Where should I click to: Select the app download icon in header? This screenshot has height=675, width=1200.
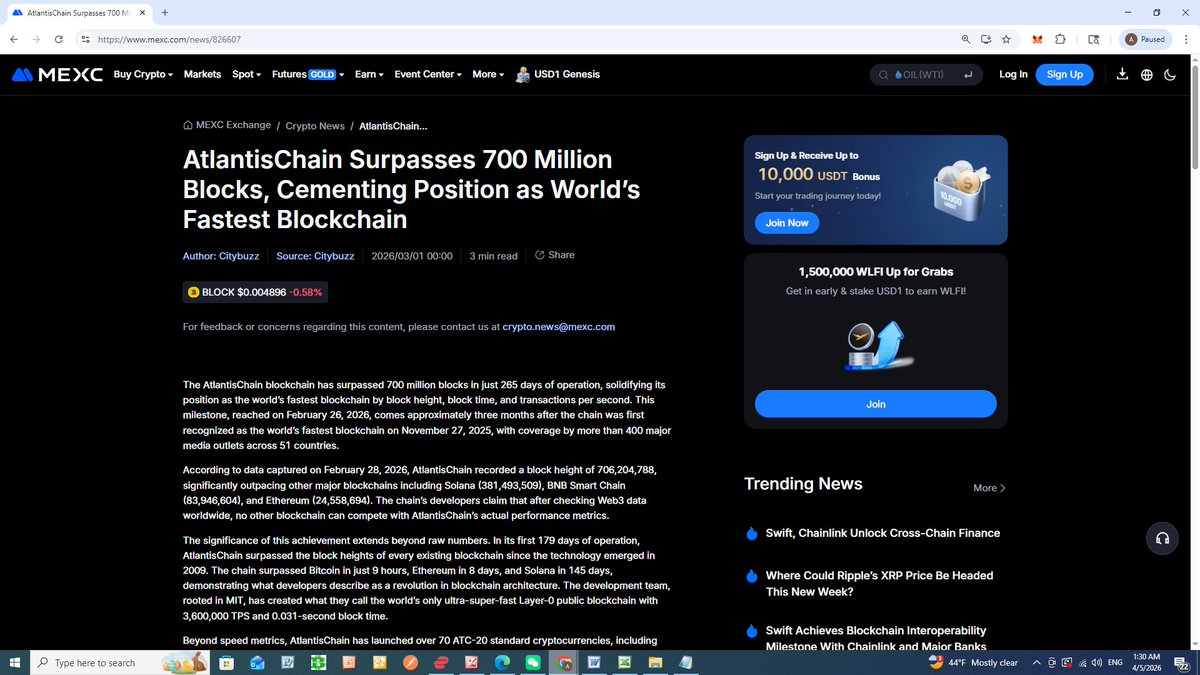[1122, 74]
